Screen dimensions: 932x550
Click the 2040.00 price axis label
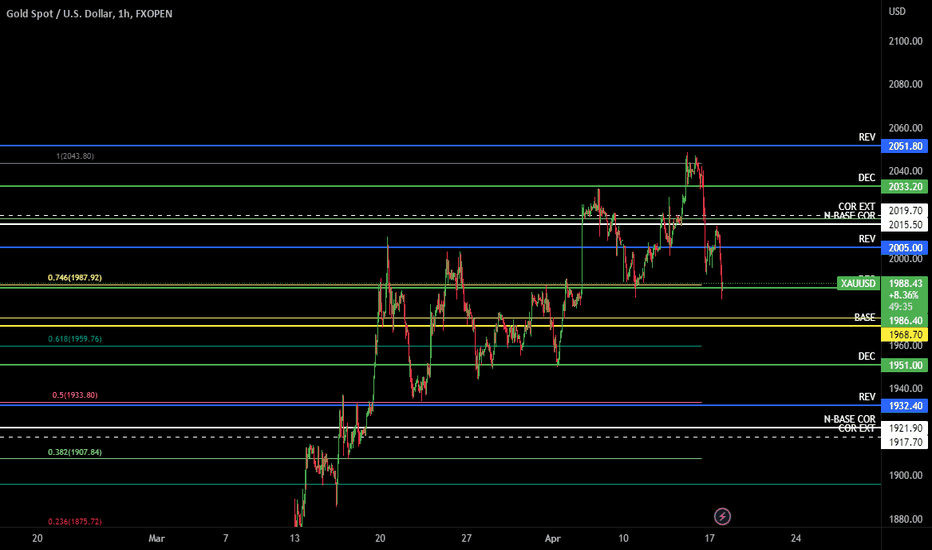905,171
